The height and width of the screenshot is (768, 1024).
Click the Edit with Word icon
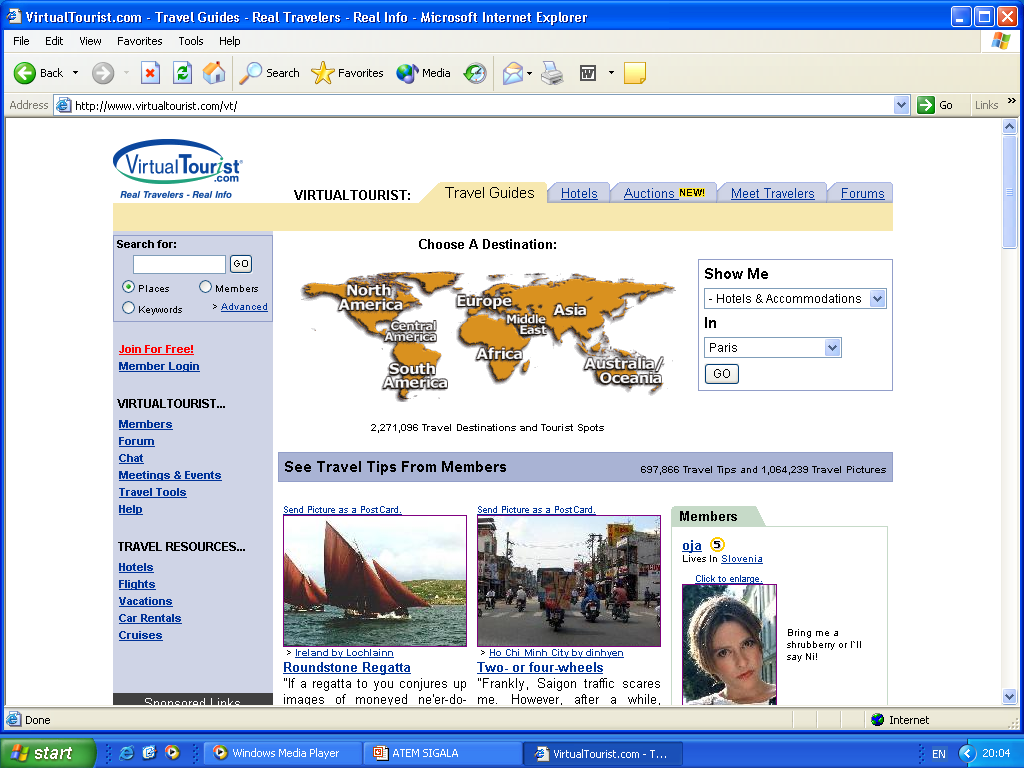(588, 73)
